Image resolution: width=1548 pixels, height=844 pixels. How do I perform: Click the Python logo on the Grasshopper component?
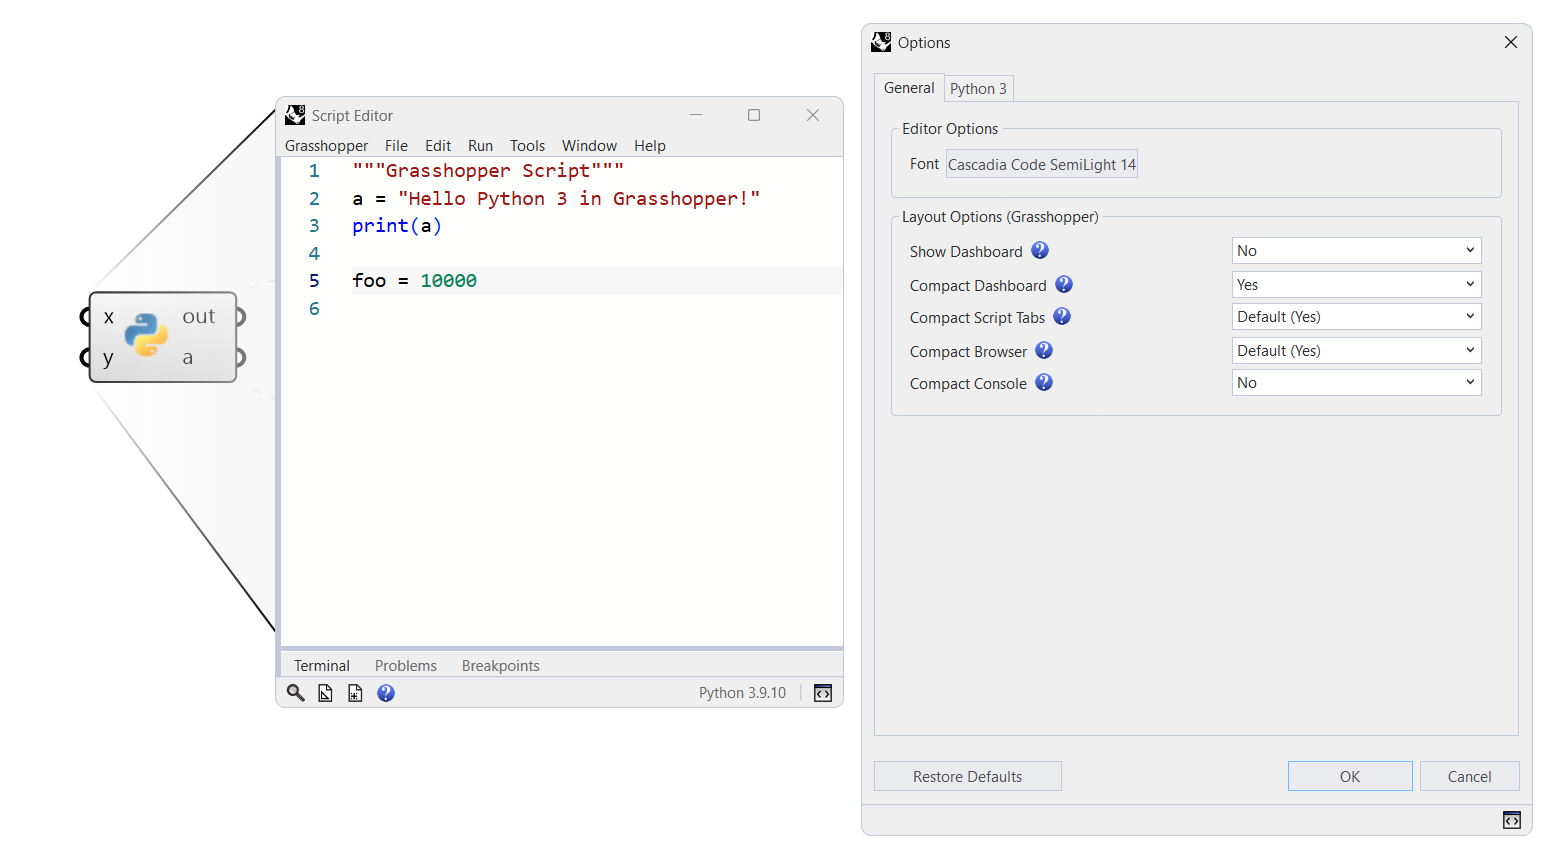[x=148, y=337]
